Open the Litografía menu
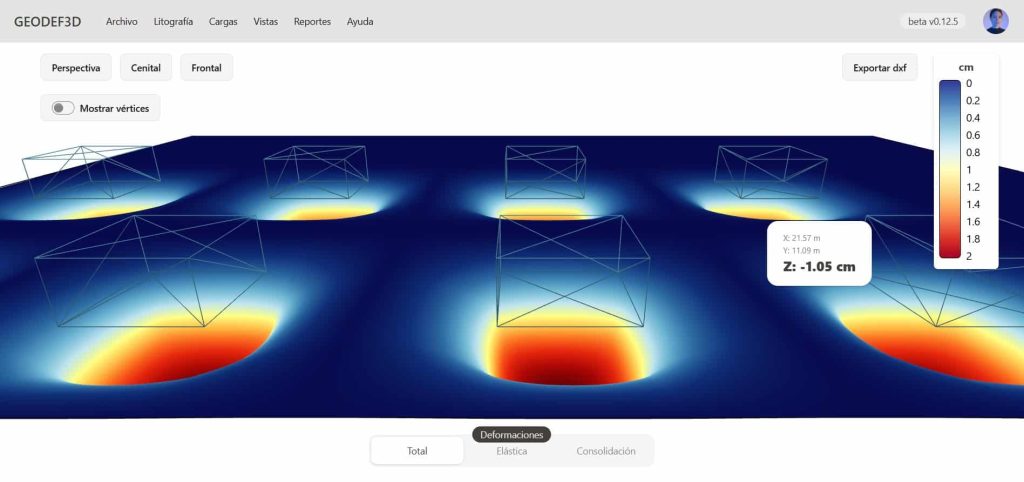Screen dimensions: 1024x482 point(173,22)
